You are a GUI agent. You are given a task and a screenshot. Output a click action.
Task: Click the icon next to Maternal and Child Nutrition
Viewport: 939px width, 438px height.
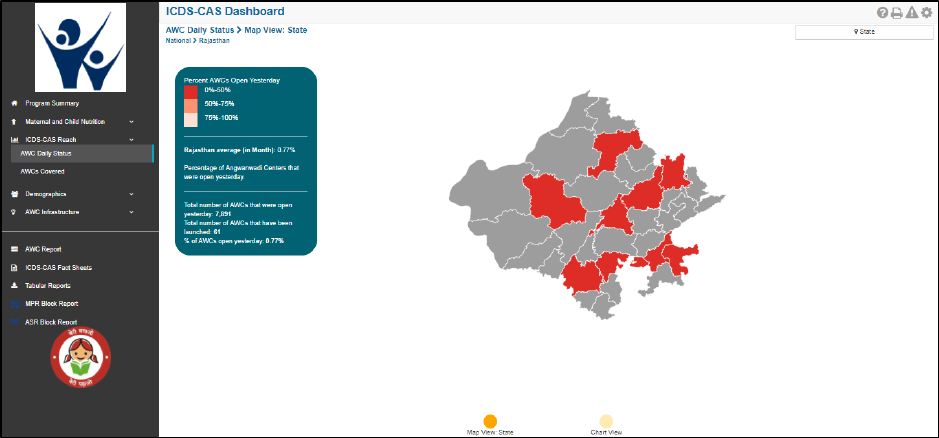tap(15, 122)
